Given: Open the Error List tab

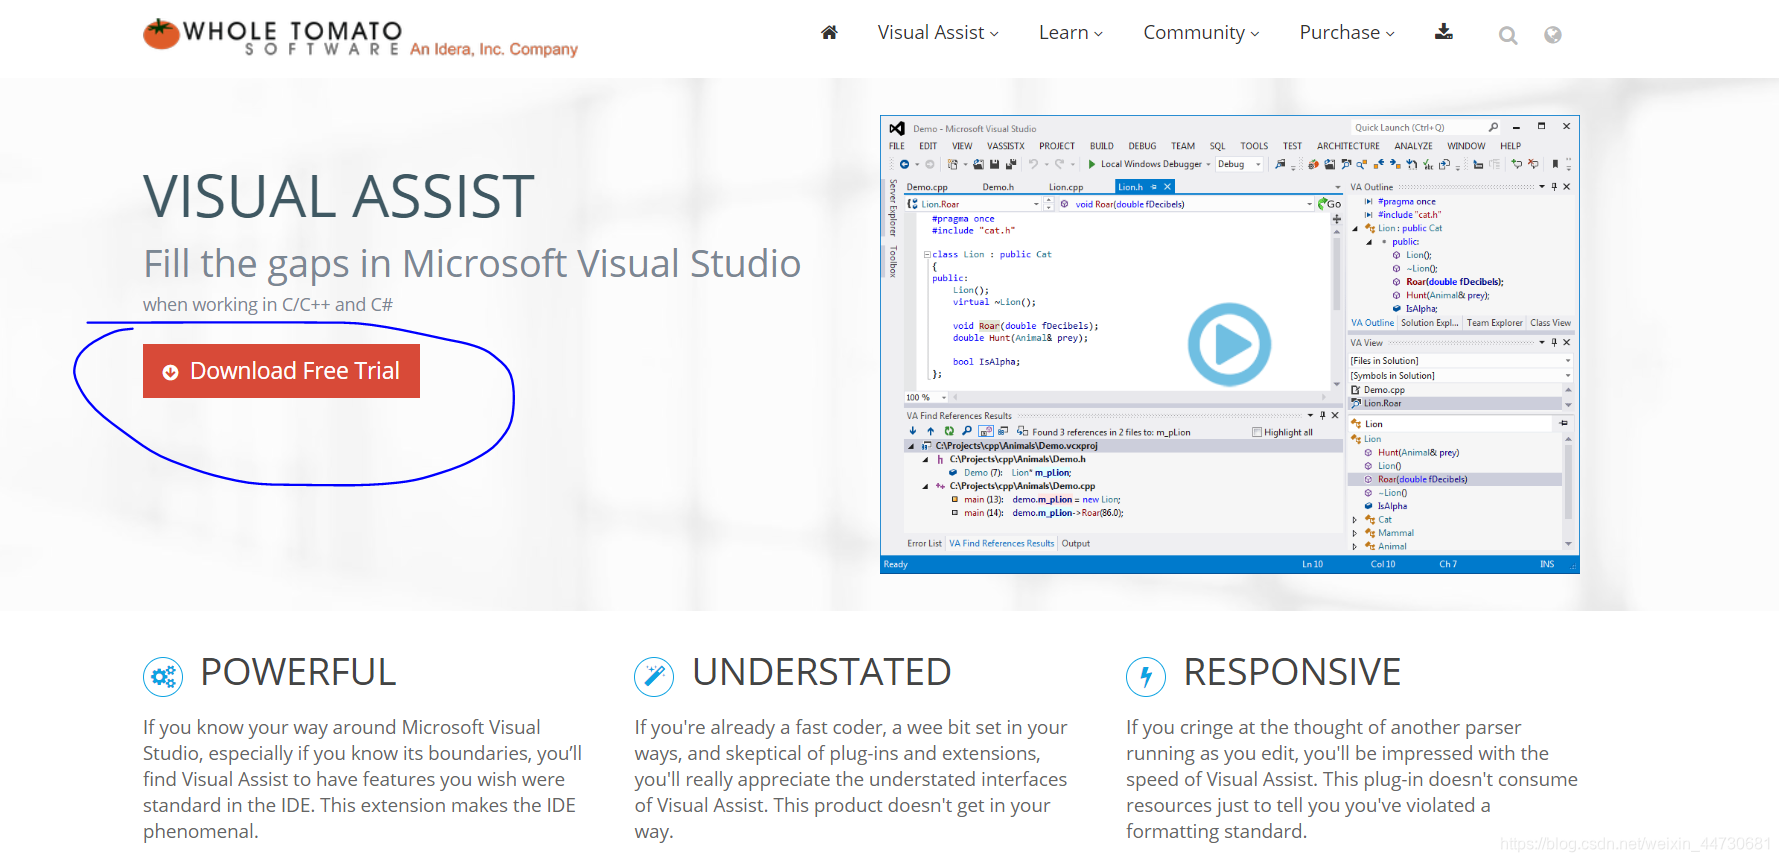Looking at the screenshot, I should [x=924, y=543].
